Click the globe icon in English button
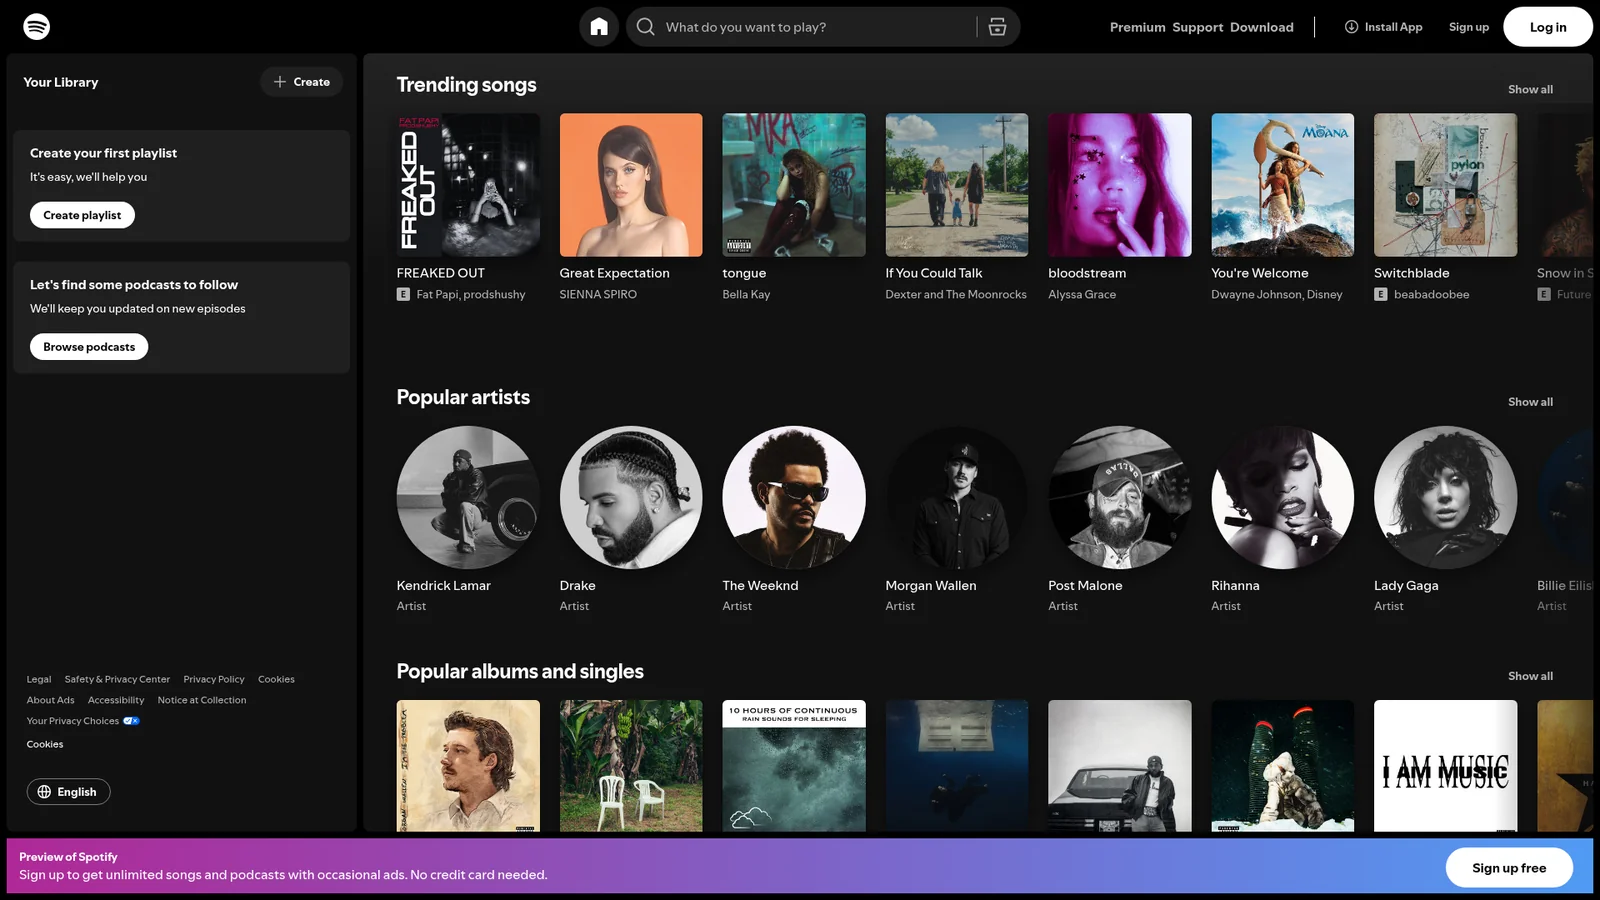Image resolution: width=1600 pixels, height=900 pixels. pos(44,792)
